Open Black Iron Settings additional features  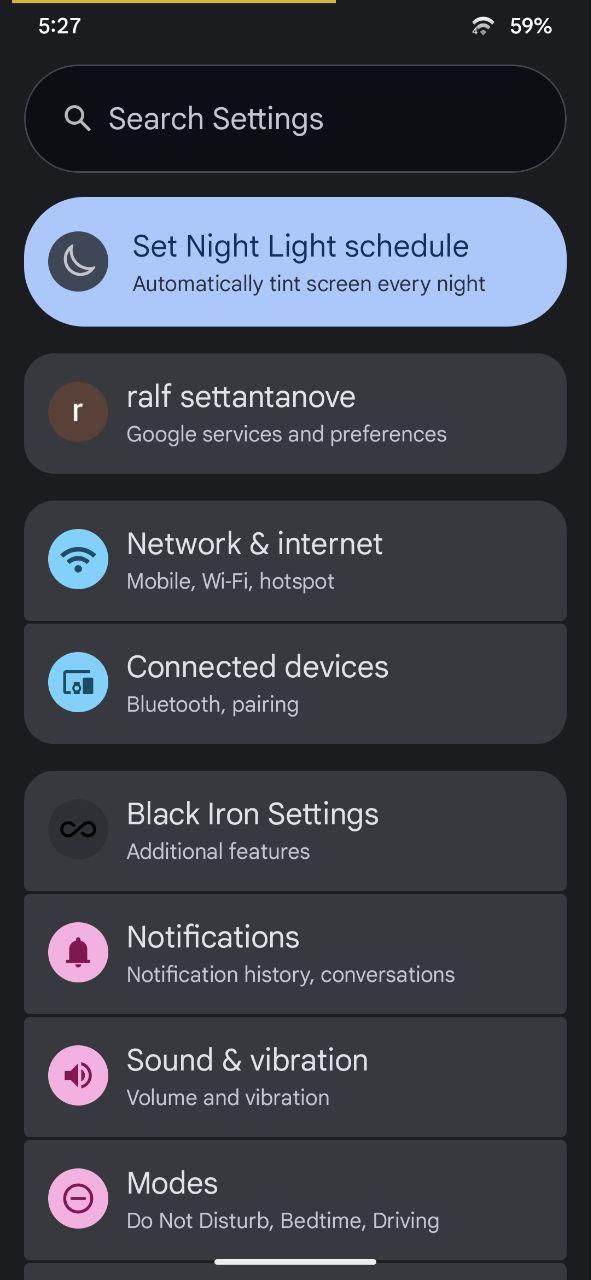click(x=295, y=830)
